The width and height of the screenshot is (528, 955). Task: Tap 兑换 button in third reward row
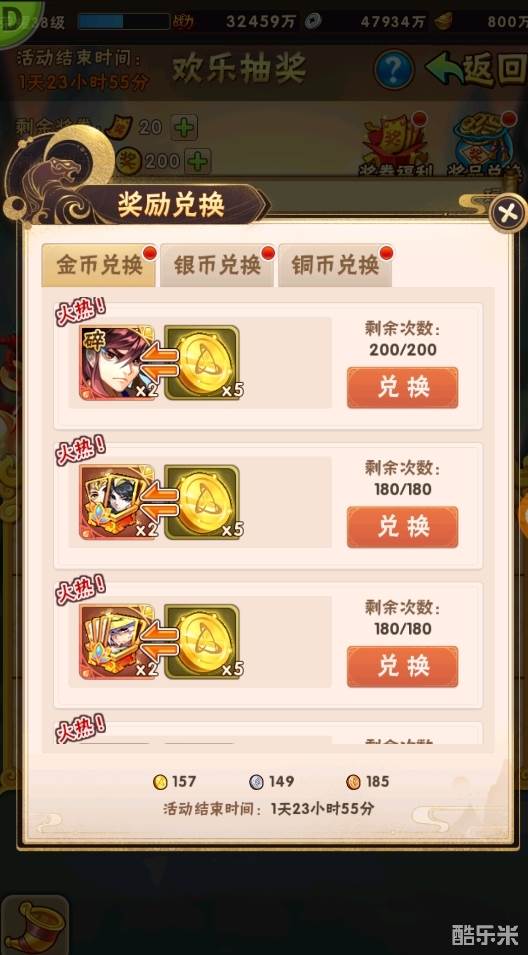point(403,666)
